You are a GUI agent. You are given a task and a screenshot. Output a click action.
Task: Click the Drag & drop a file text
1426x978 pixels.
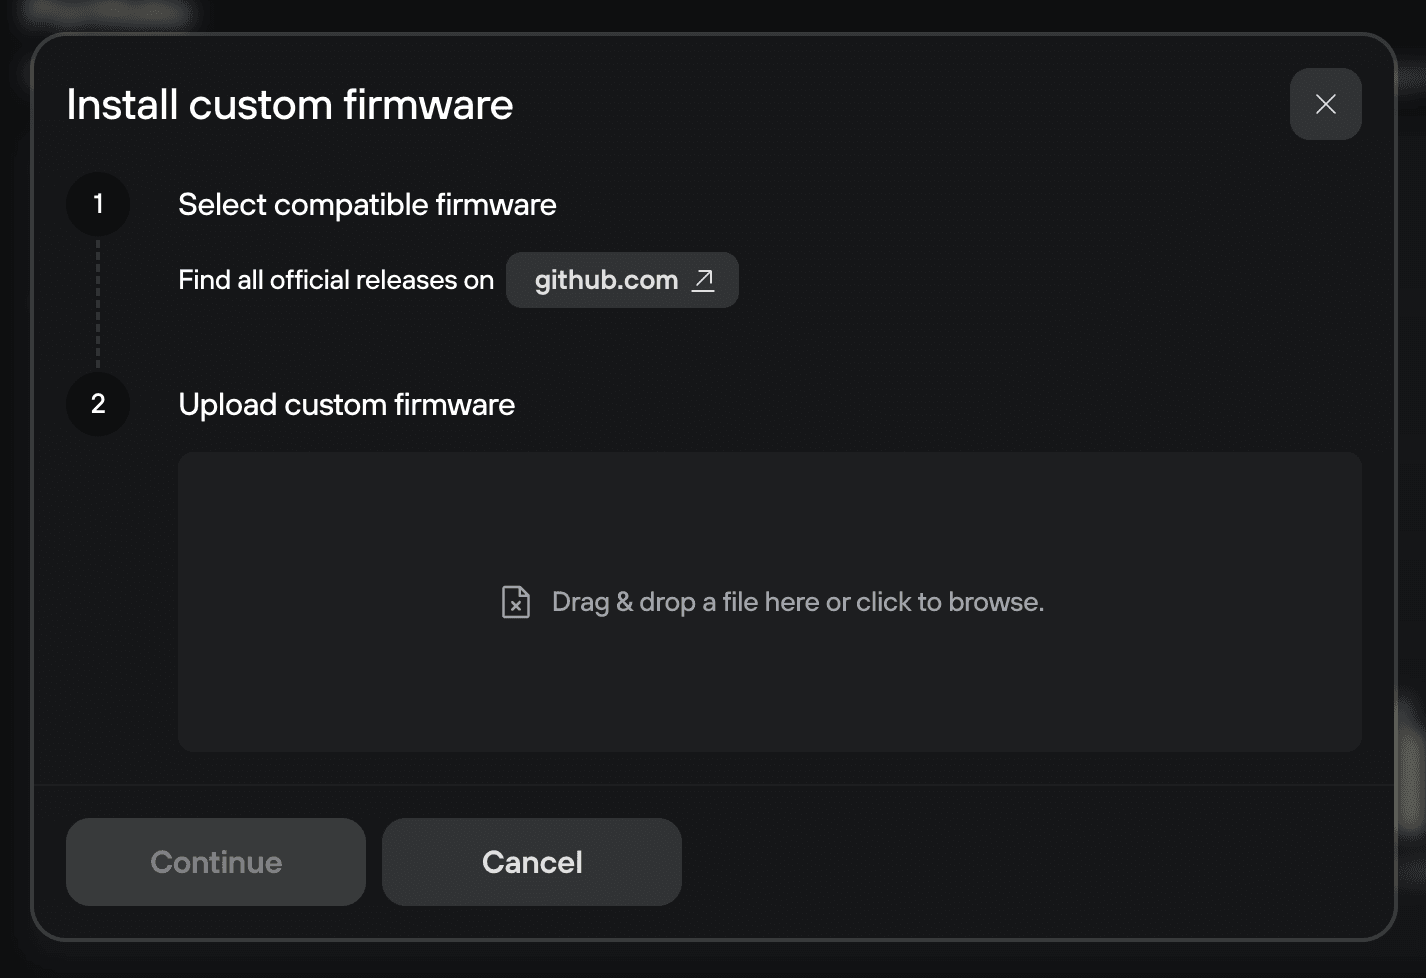click(x=797, y=601)
